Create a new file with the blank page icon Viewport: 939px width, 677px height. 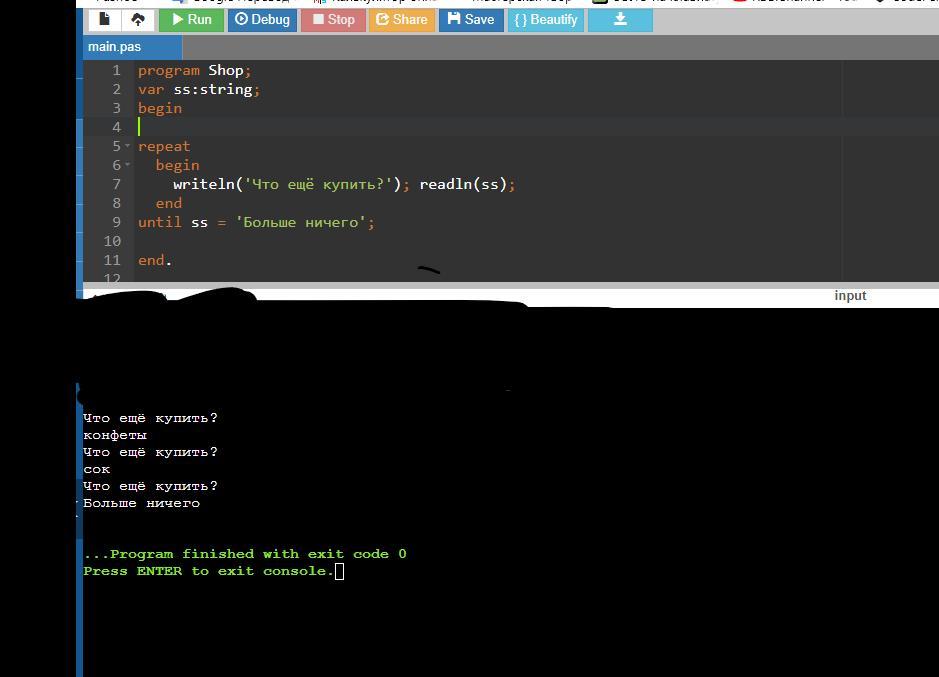[105, 19]
